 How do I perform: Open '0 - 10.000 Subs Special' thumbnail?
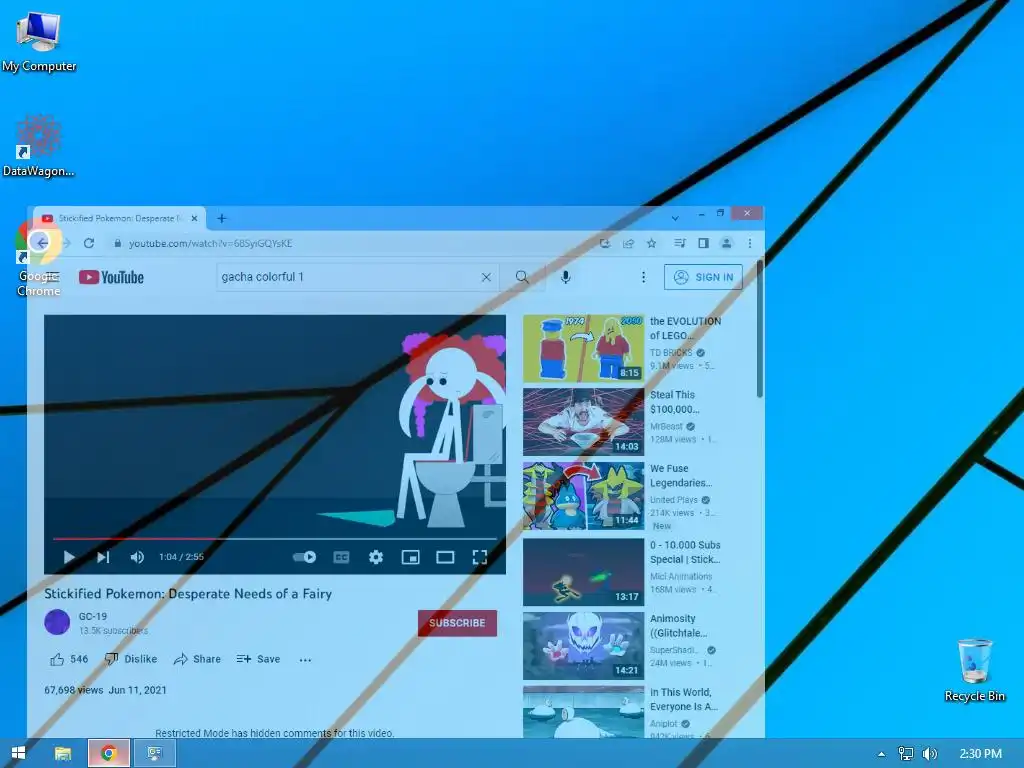tap(583, 572)
